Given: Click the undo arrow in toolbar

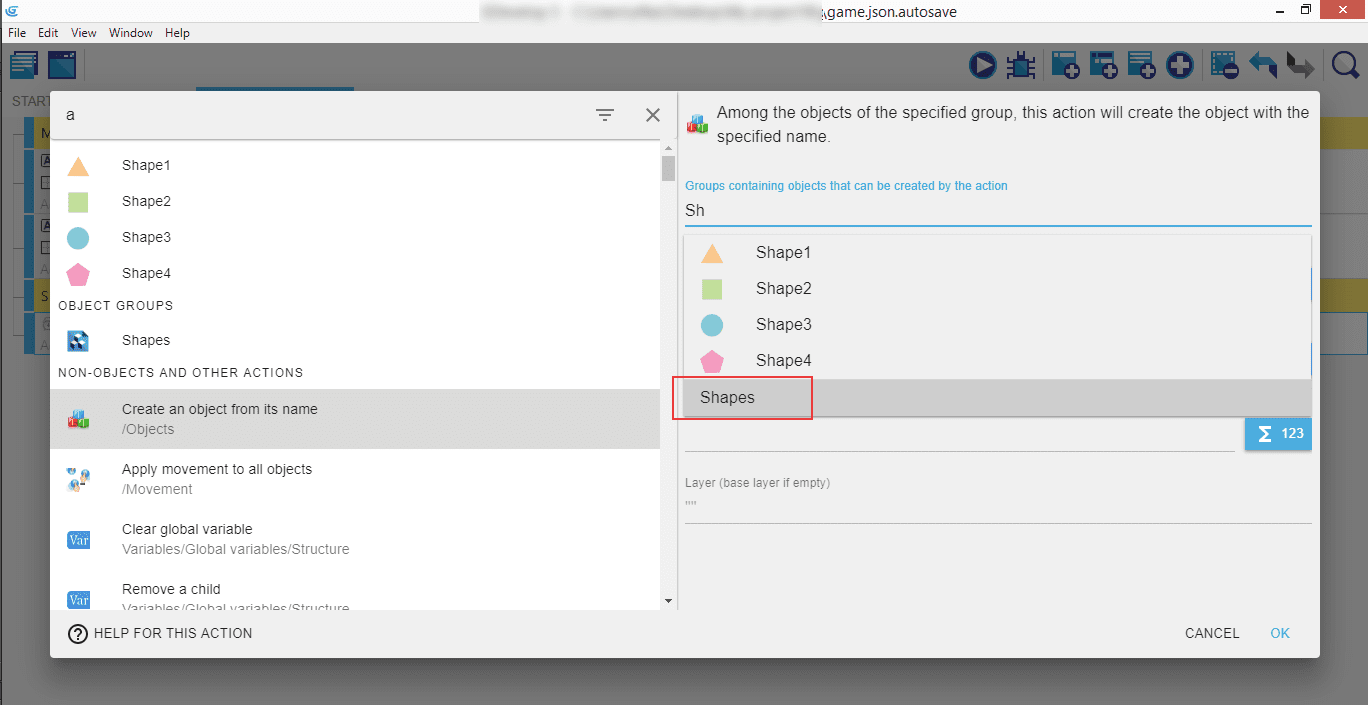Looking at the screenshot, I should 1263,66.
